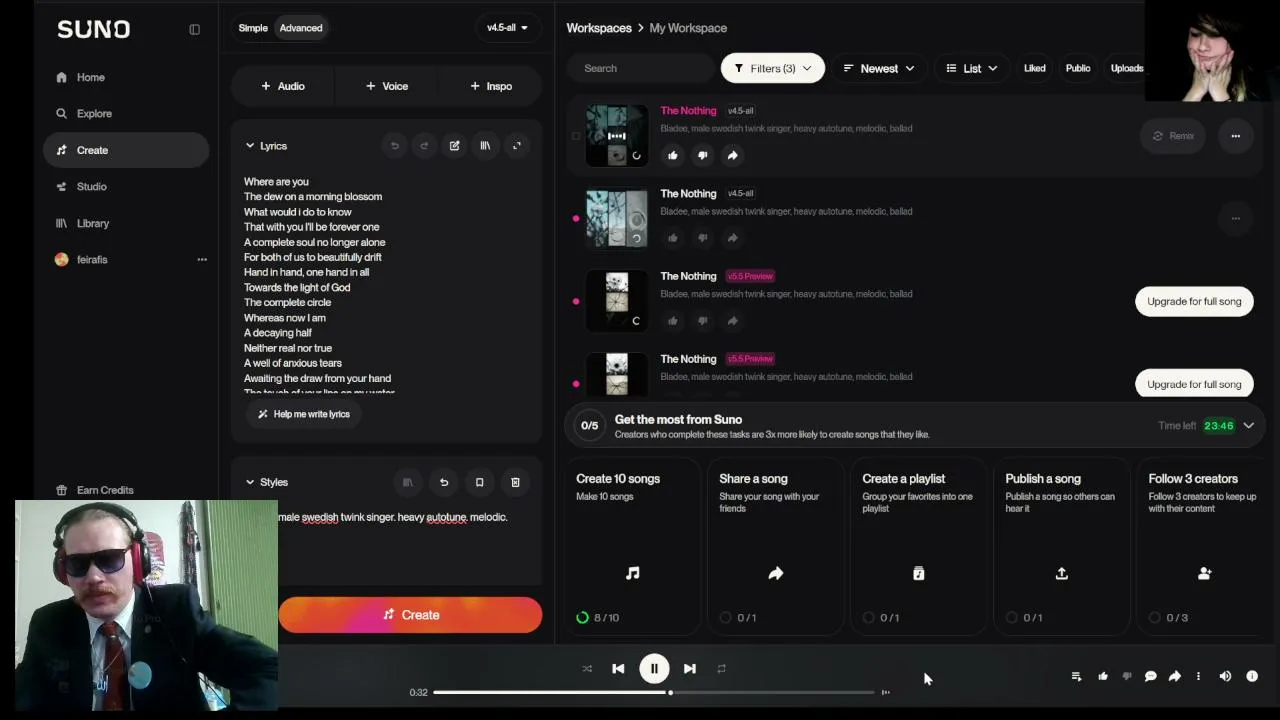Click the song Search field
1280x720 pixels.
click(x=640, y=68)
